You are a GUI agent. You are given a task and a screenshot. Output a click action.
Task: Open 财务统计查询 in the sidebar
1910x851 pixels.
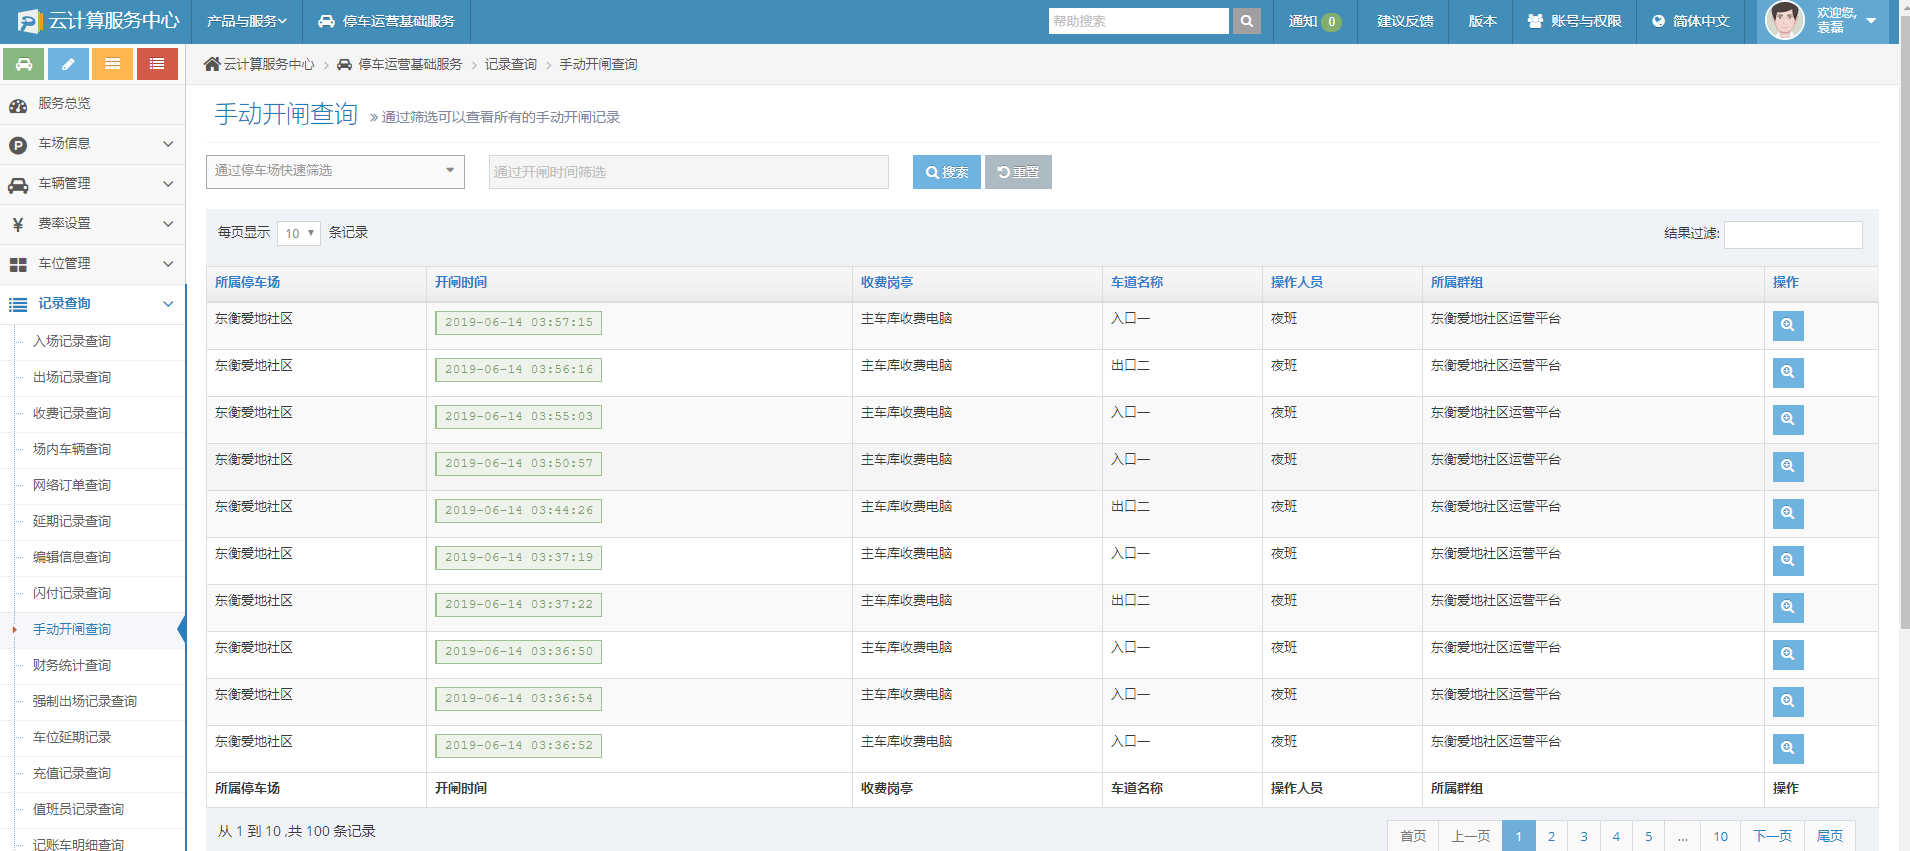(x=72, y=666)
